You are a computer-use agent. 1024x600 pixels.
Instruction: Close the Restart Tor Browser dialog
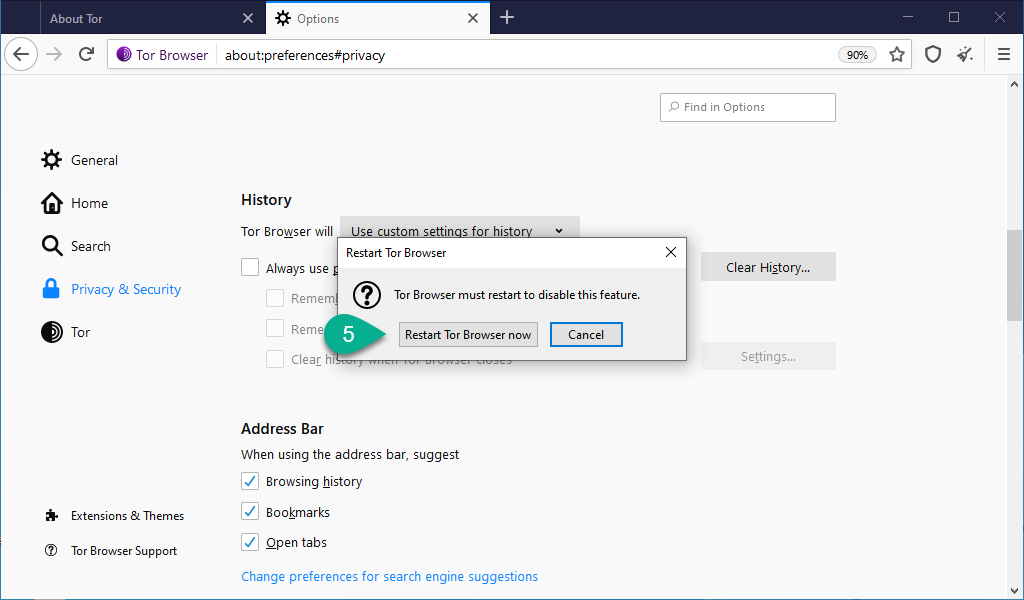pos(671,253)
